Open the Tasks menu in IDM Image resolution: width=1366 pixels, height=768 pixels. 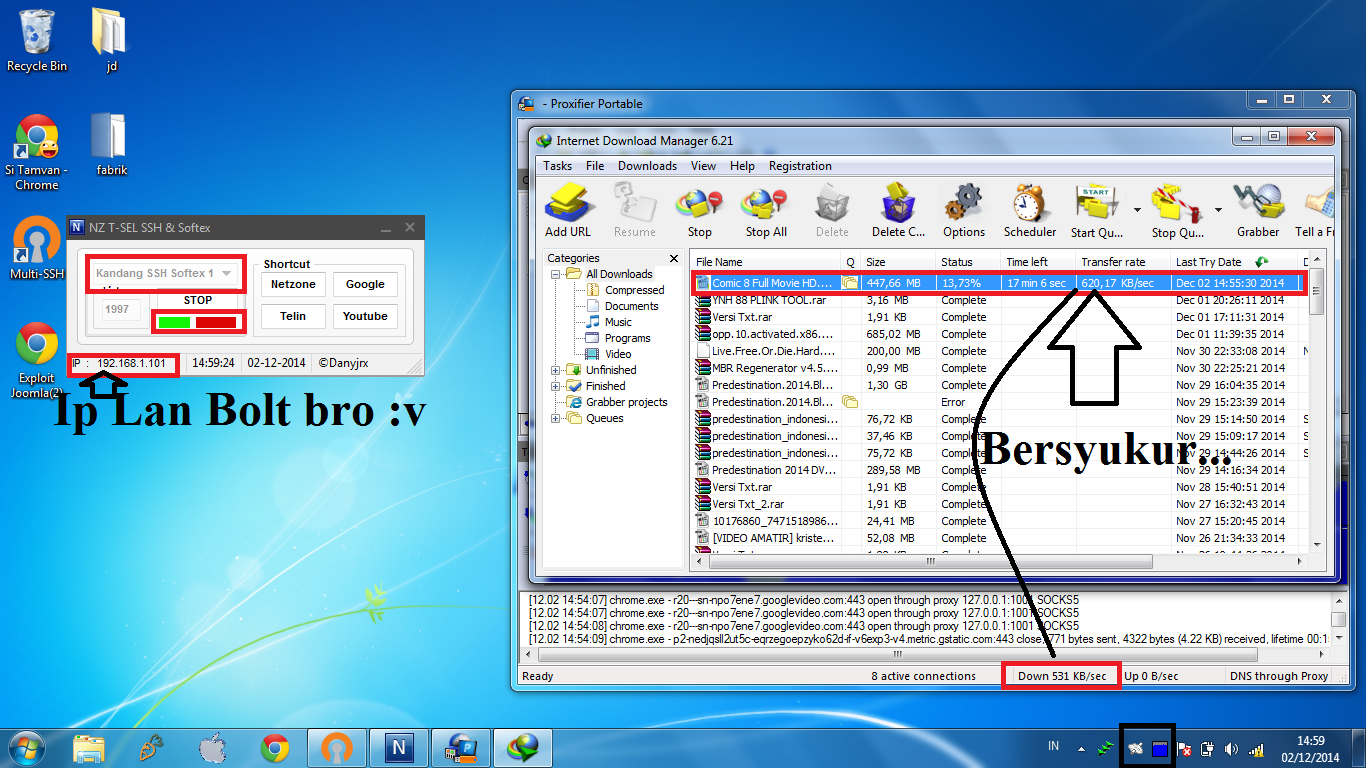pyautogui.click(x=557, y=166)
